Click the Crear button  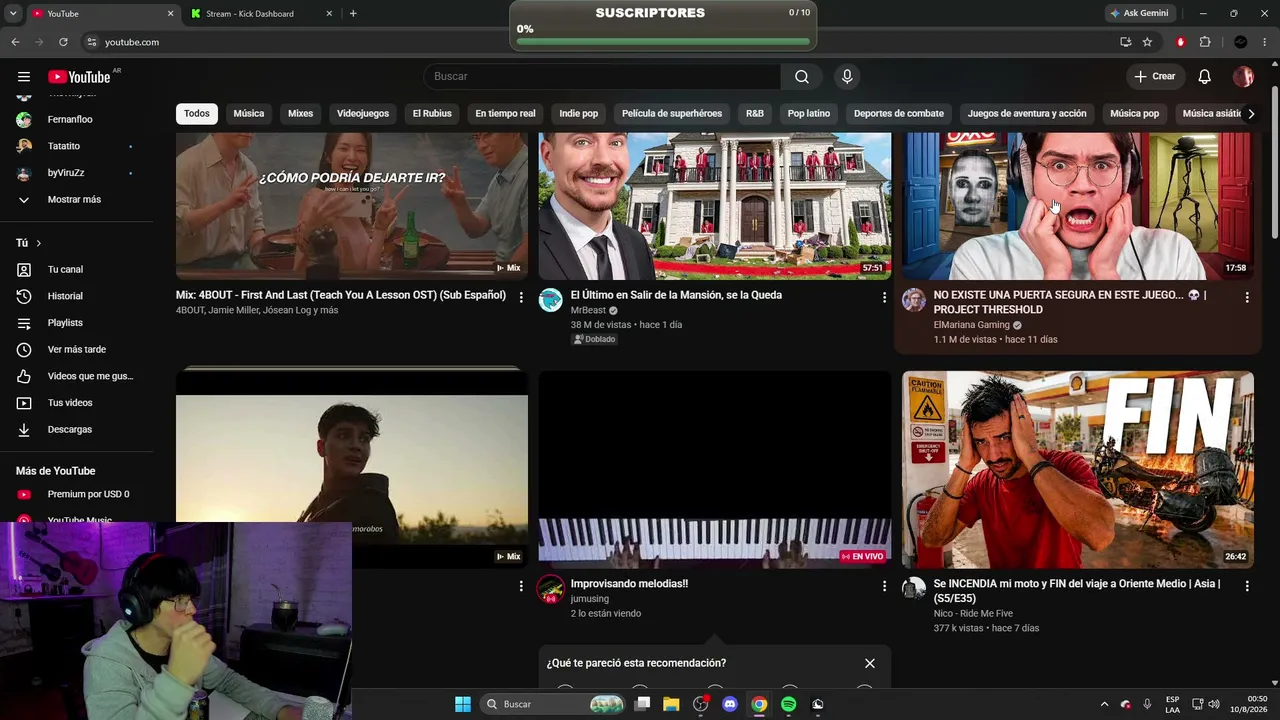pyautogui.click(x=1155, y=77)
